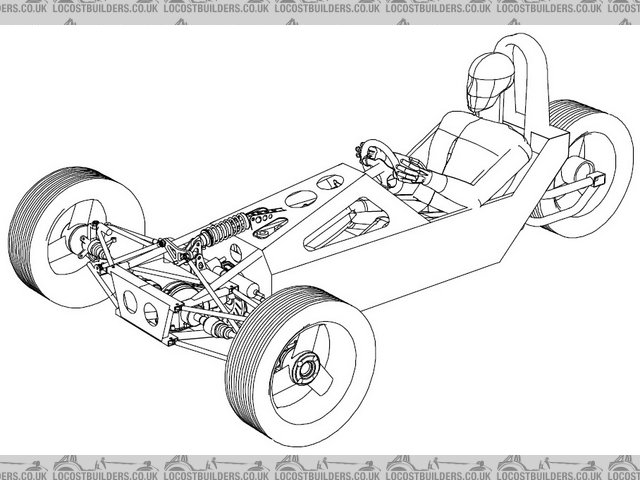Click the small oval hole beside the coilover
Viewport: 640px width, 480px height.
pyautogui.click(x=269, y=233)
